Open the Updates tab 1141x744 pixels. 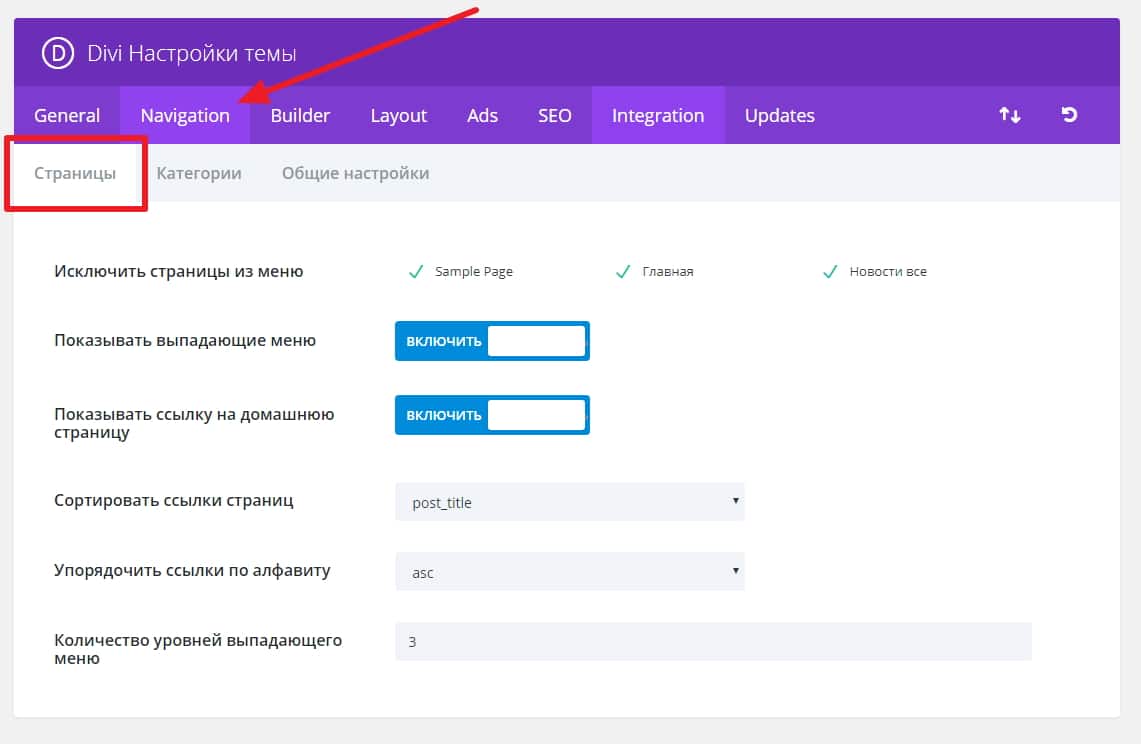point(779,115)
